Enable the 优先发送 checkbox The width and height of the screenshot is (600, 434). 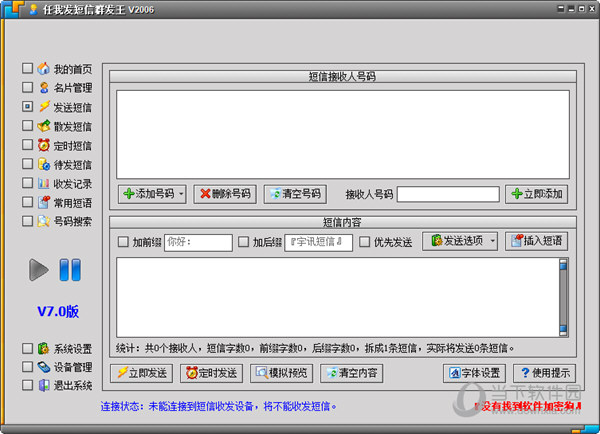[365, 241]
